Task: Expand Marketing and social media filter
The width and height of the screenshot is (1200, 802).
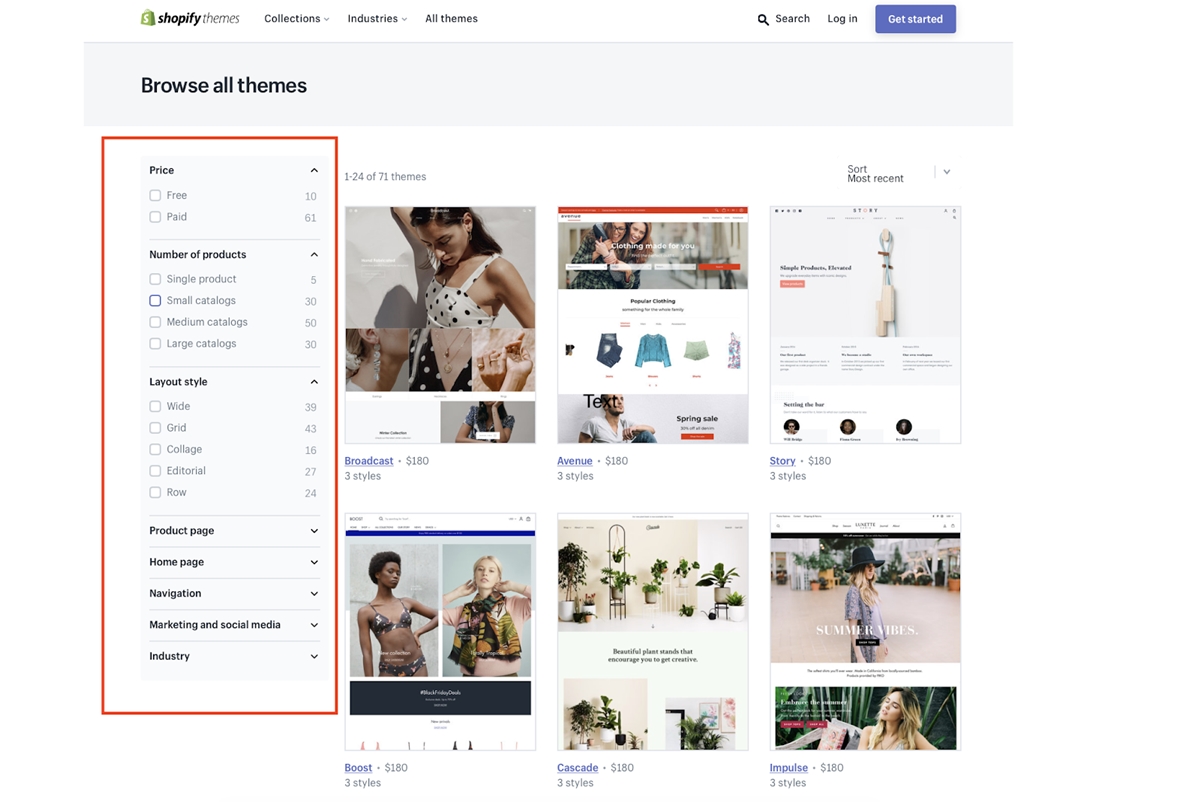Action: click(314, 625)
